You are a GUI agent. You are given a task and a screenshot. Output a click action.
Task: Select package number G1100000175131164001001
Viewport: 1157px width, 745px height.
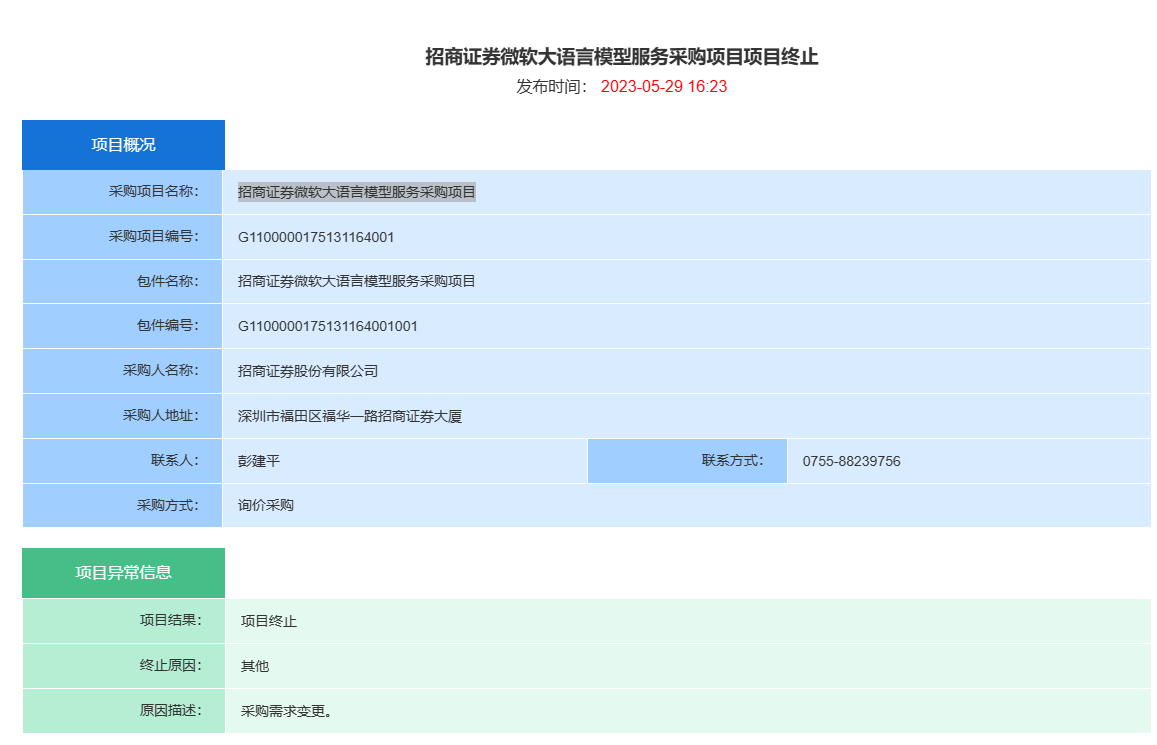327,326
